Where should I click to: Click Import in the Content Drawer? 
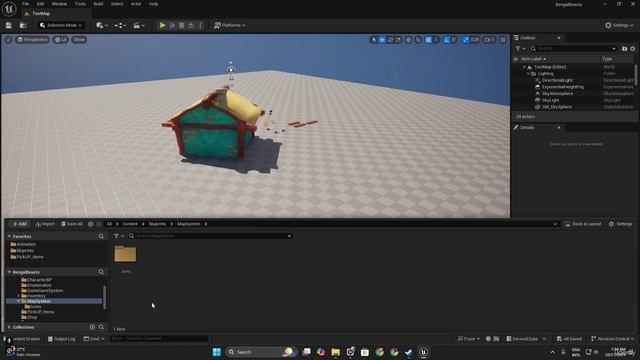click(x=45, y=224)
